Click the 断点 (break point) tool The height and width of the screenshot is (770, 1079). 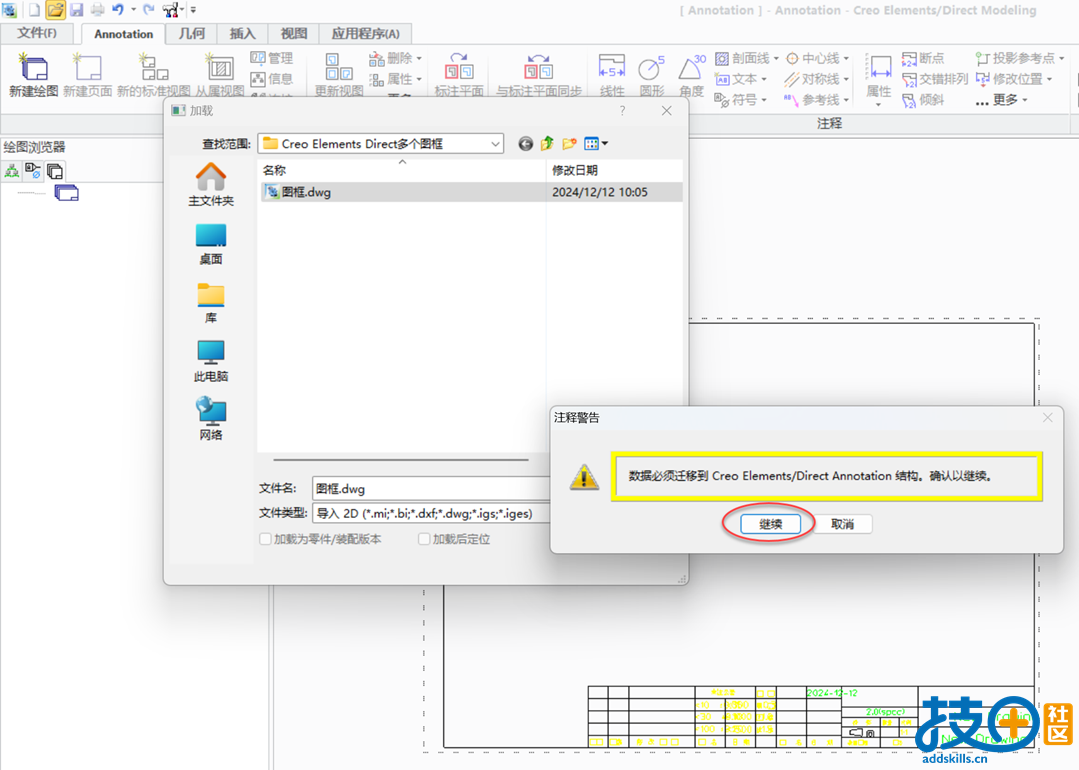[x=923, y=58]
